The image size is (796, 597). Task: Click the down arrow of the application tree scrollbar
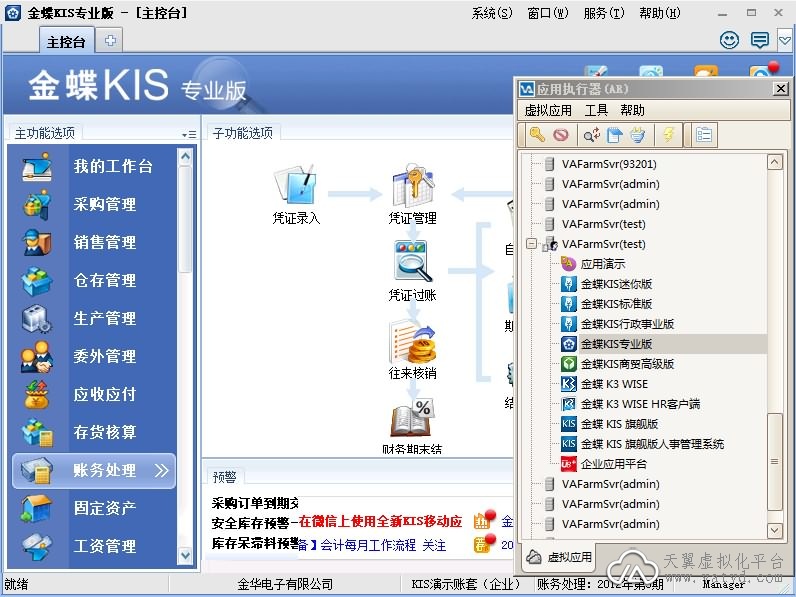click(774, 530)
